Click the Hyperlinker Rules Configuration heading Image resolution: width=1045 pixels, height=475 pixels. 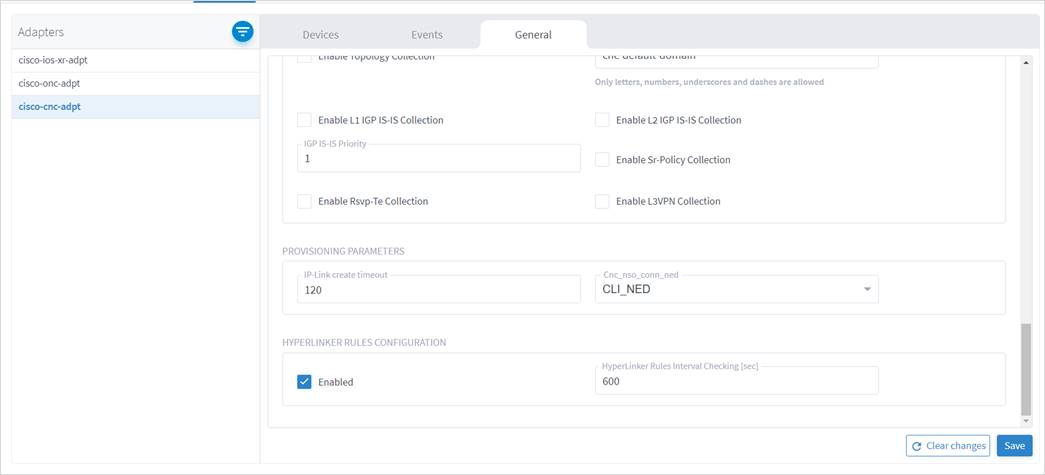[x=364, y=342]
